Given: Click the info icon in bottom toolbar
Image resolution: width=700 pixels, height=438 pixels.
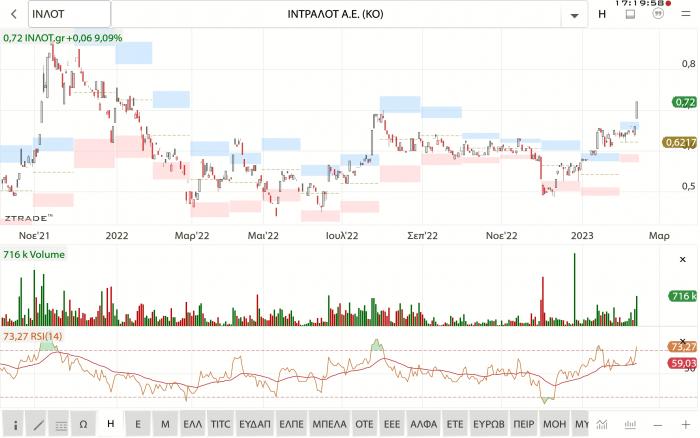Looking at the screenshot, I should point(13,424).
